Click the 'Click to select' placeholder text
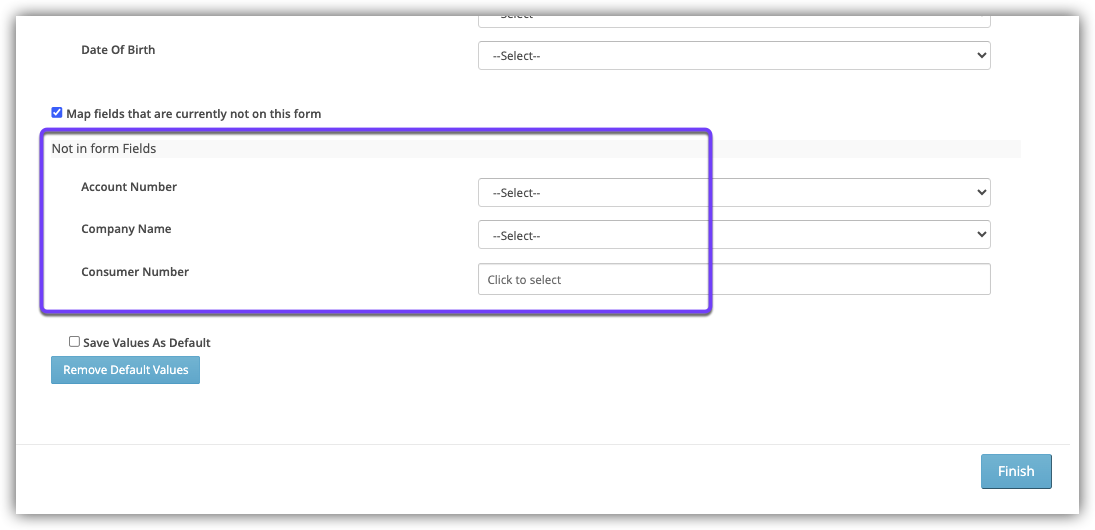The image size is (1095, 530). click(x=524, y=280)
